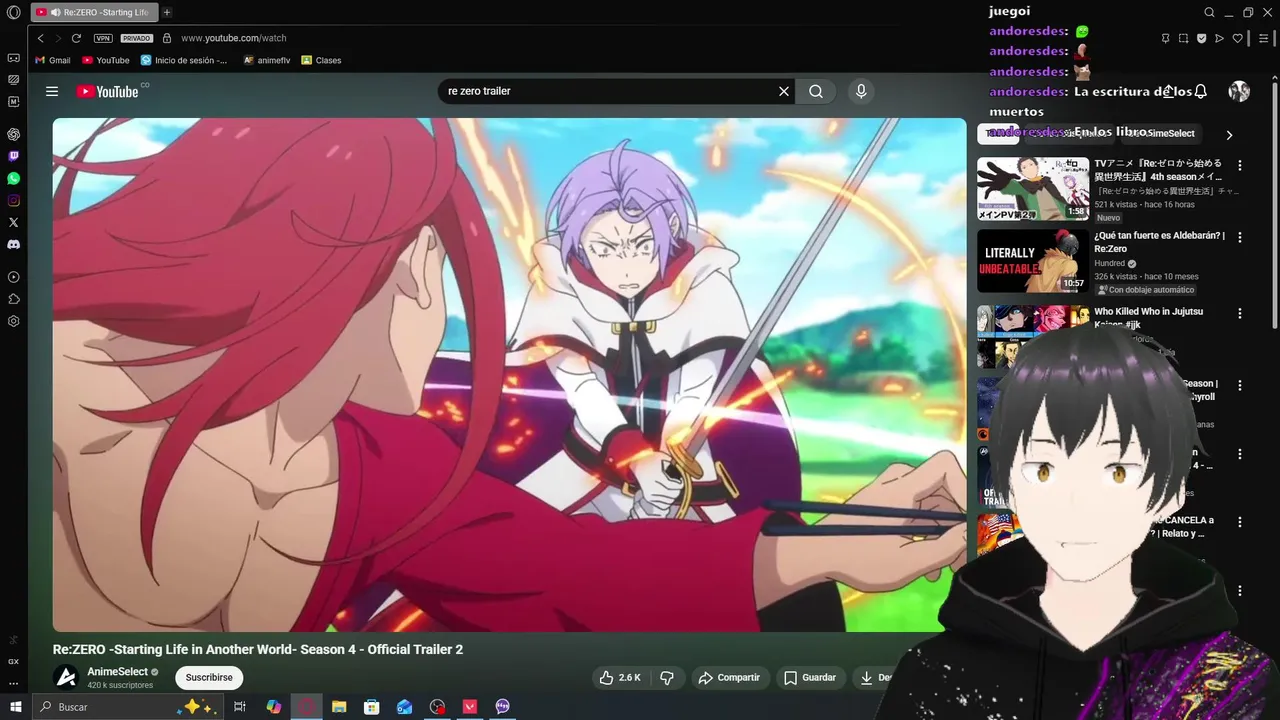Open the Gmail bookmark
1280x720 pixels.
click(53, 60)
